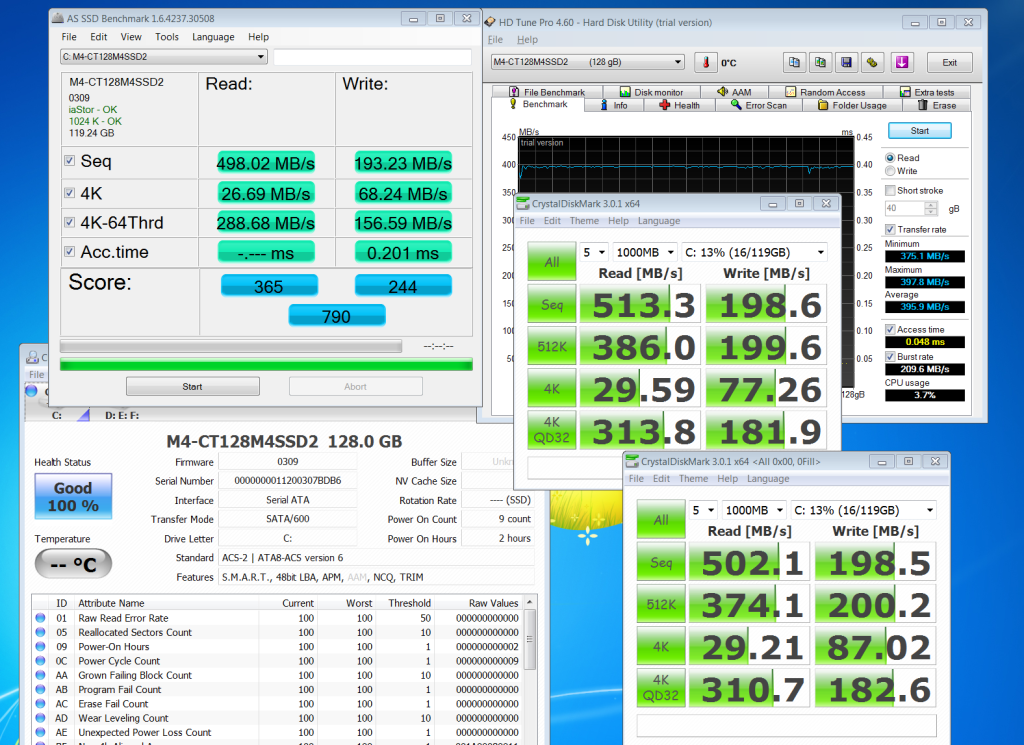
Task: Open the drive dropdown in AS SSD Benchmark
Action: [164, 57]
